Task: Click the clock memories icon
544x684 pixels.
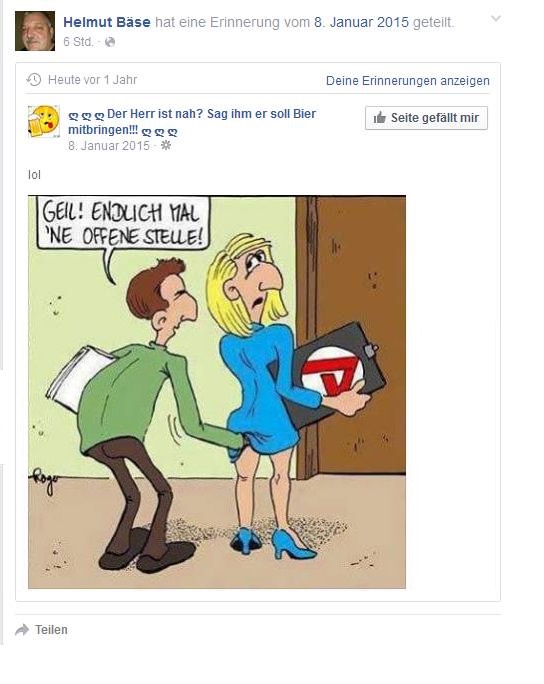Action: 34,80
